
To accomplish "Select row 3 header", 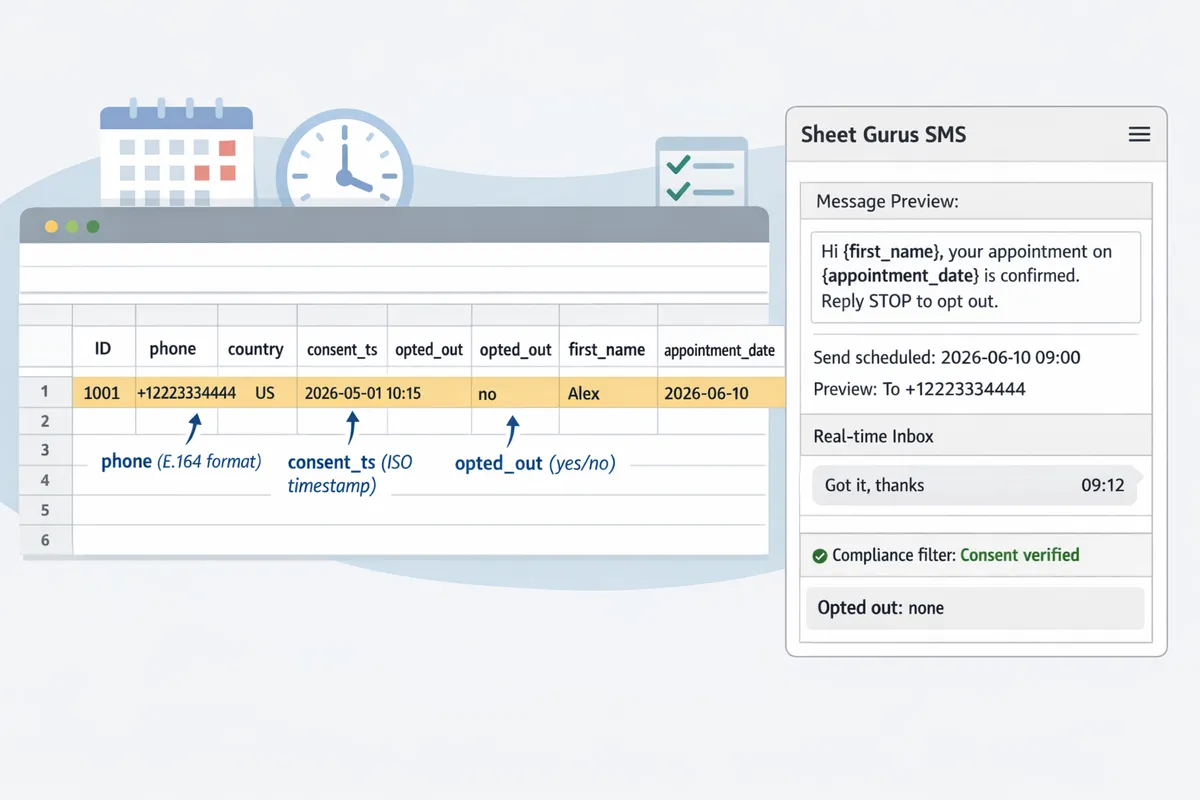I will [45, 450].
